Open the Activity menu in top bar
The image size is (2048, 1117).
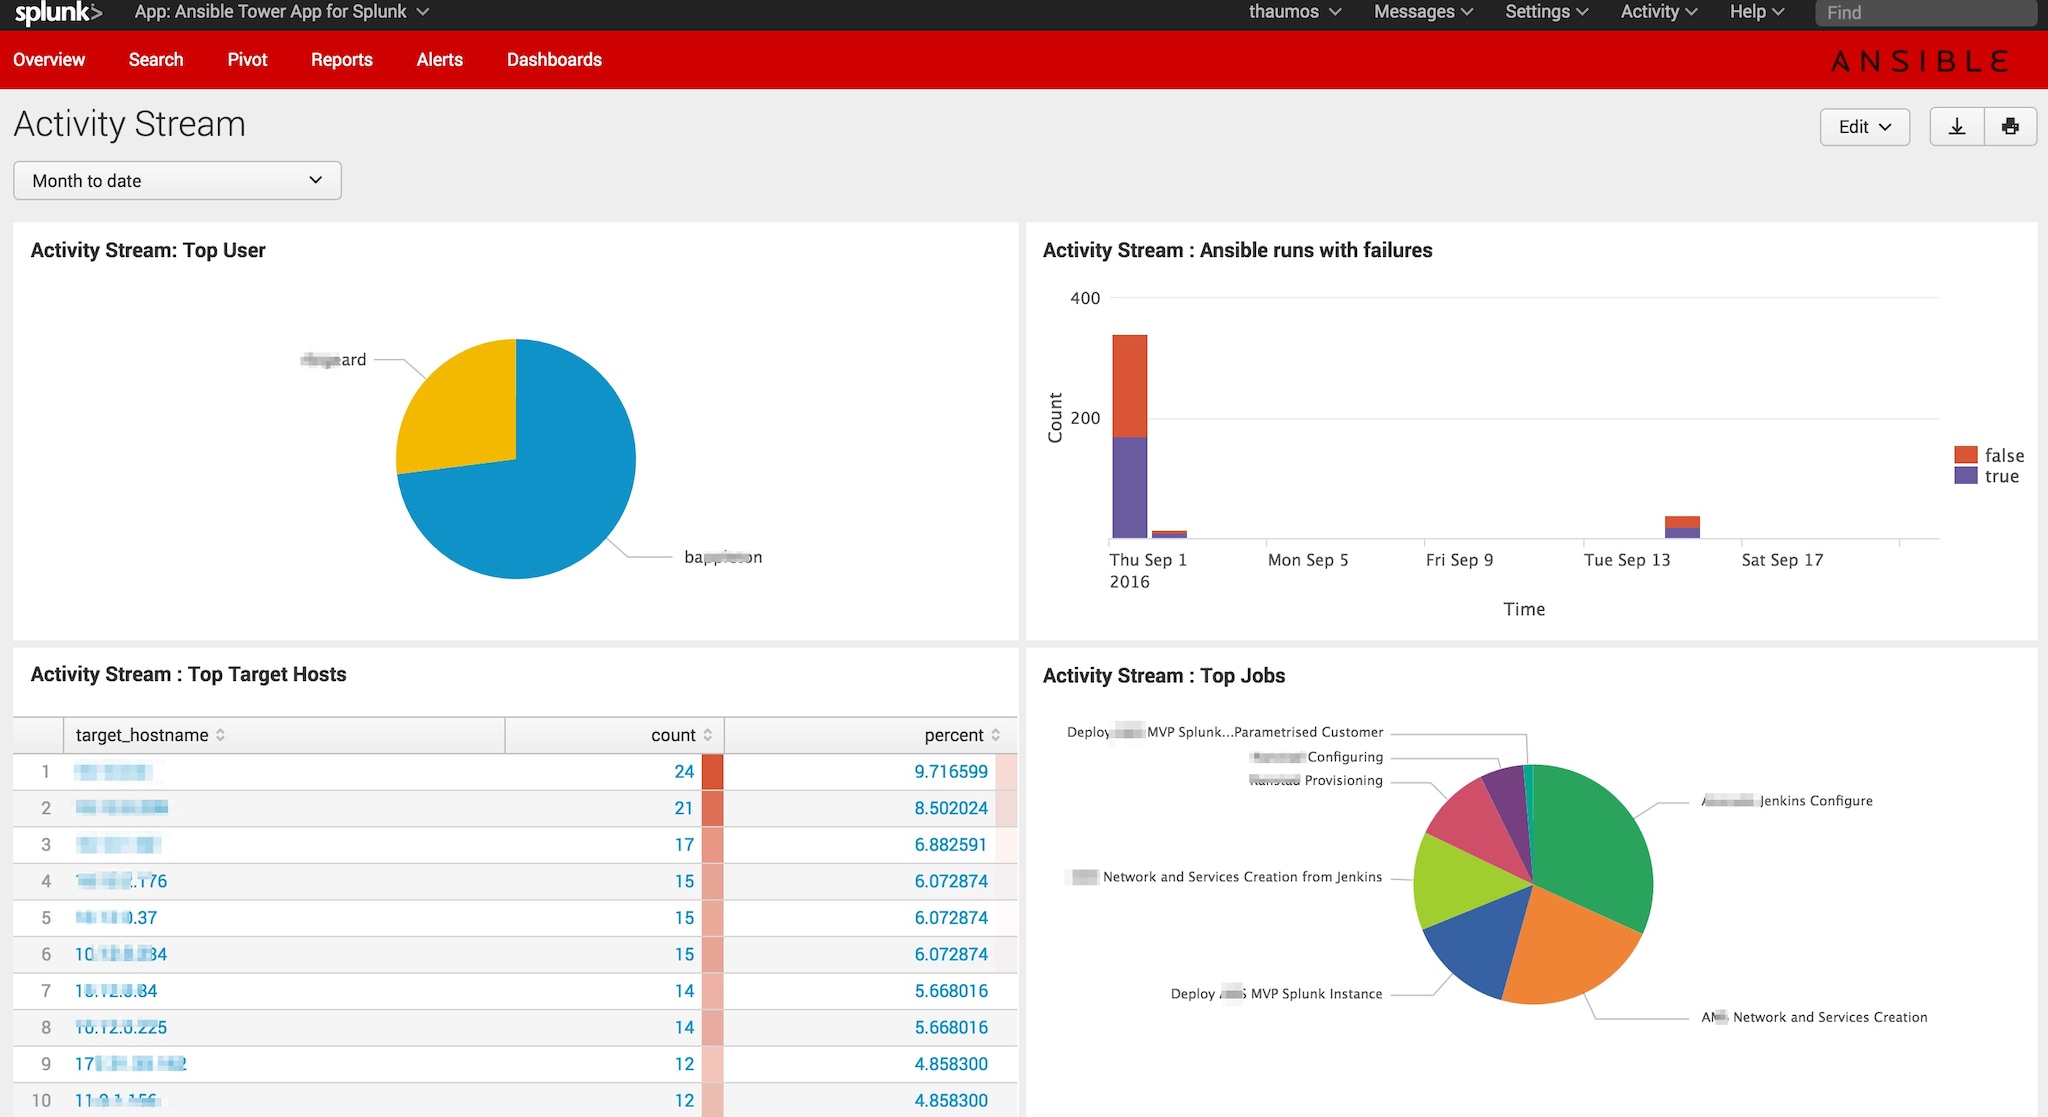click(x=1659, y=12)
